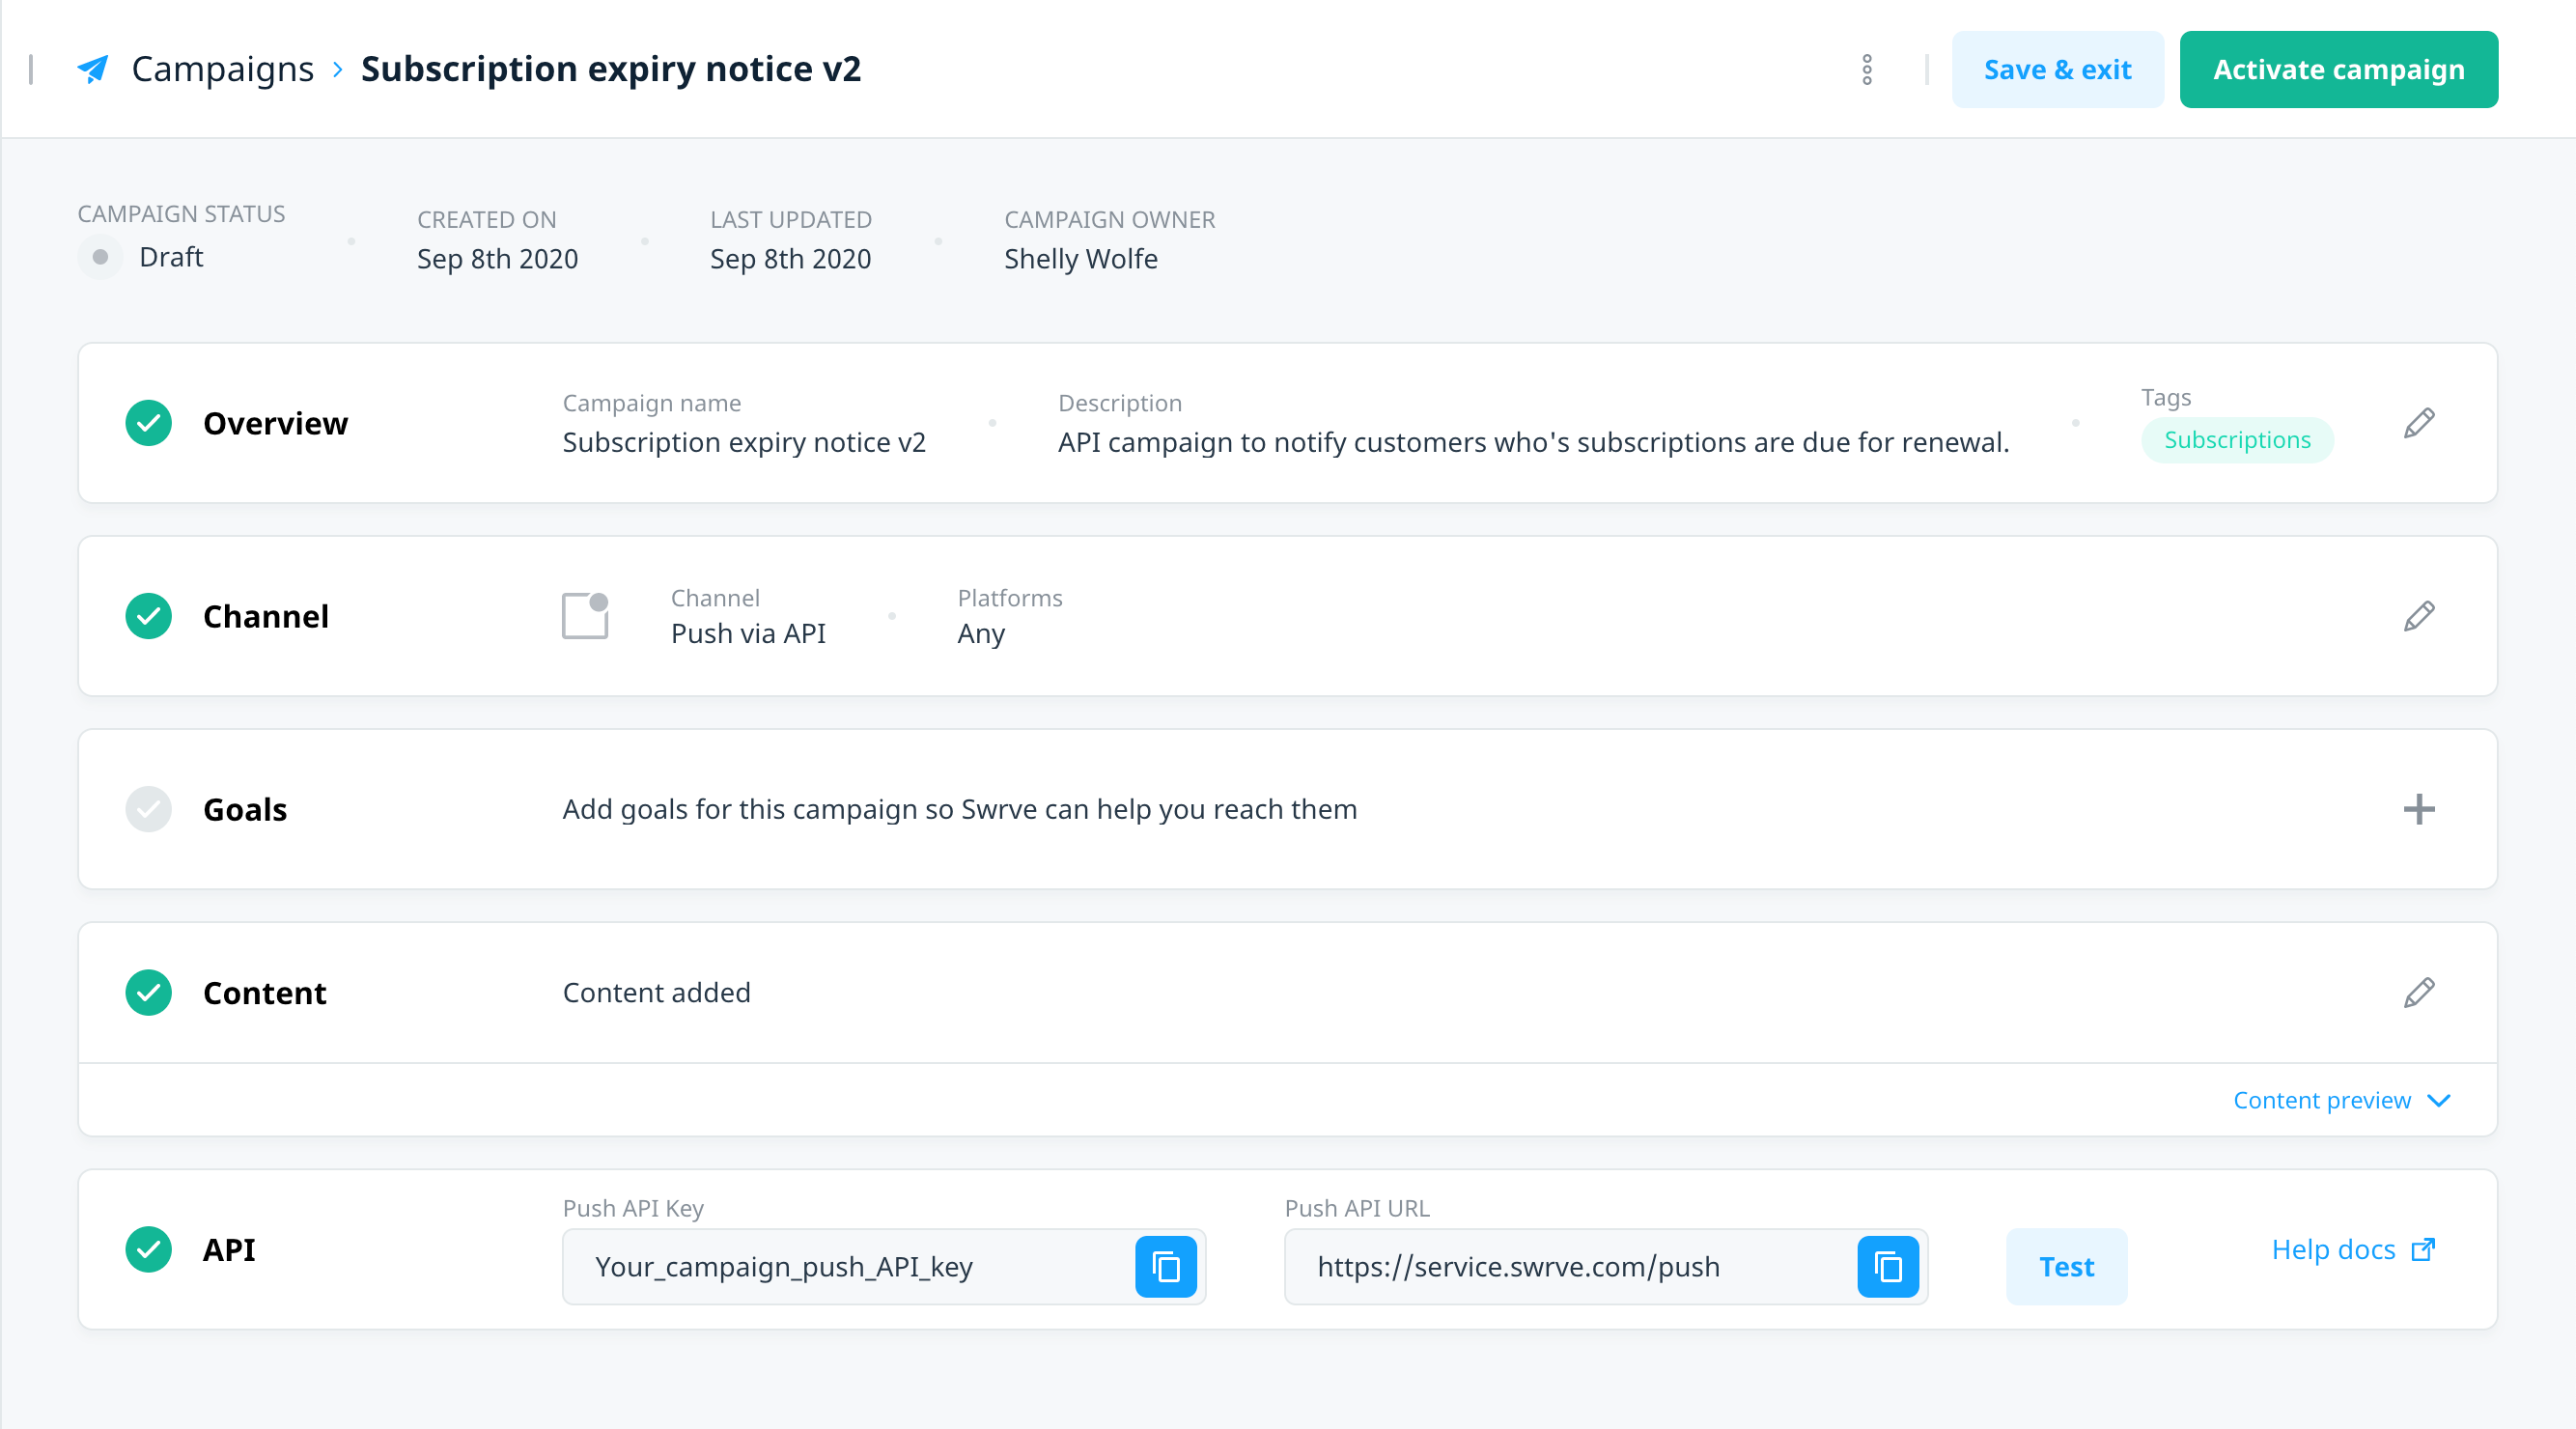Click the Content added text
The image size is (2576, 1429).
pyautogui.click(x=656, y=992)
